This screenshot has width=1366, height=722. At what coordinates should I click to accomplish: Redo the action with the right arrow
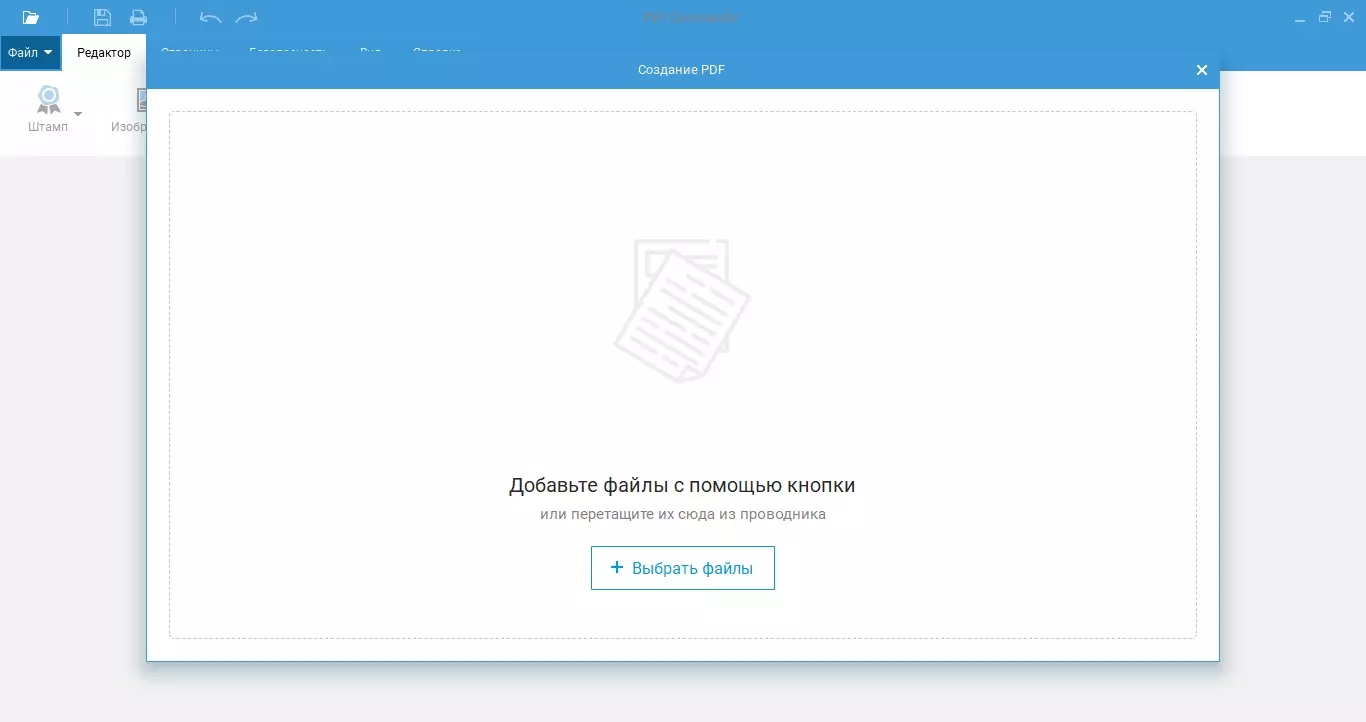click(246, 17)
